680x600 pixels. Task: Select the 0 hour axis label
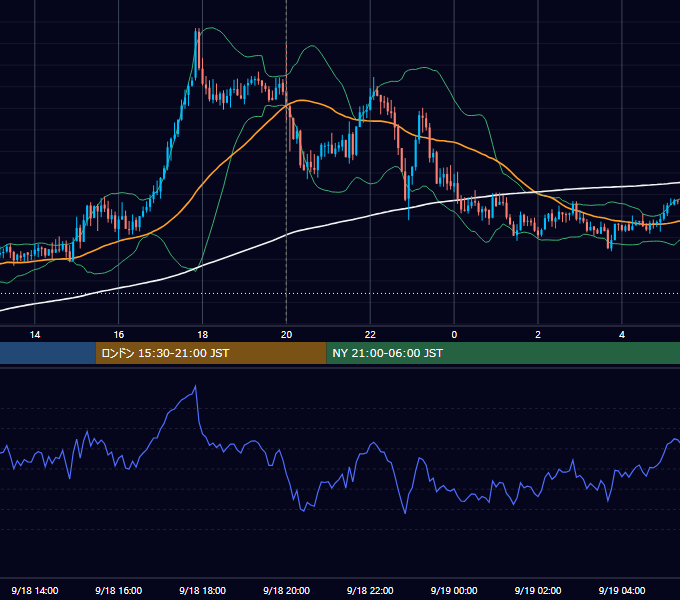[x=454, y=335]
